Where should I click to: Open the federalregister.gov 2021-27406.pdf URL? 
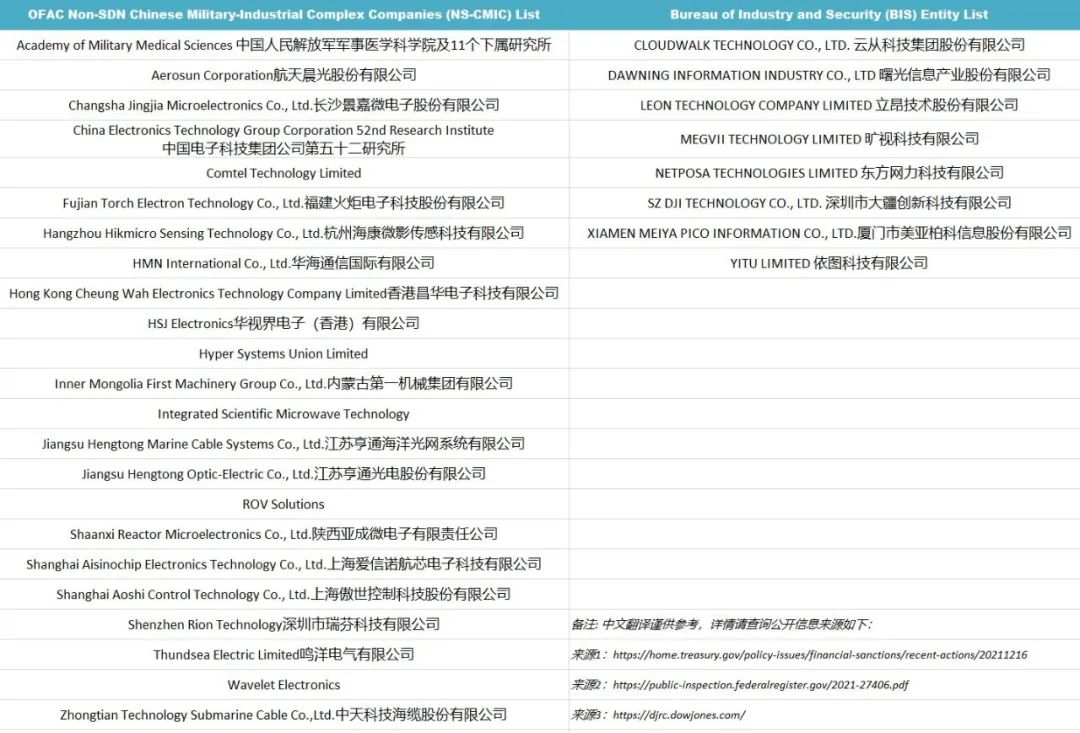click(760, 685)
